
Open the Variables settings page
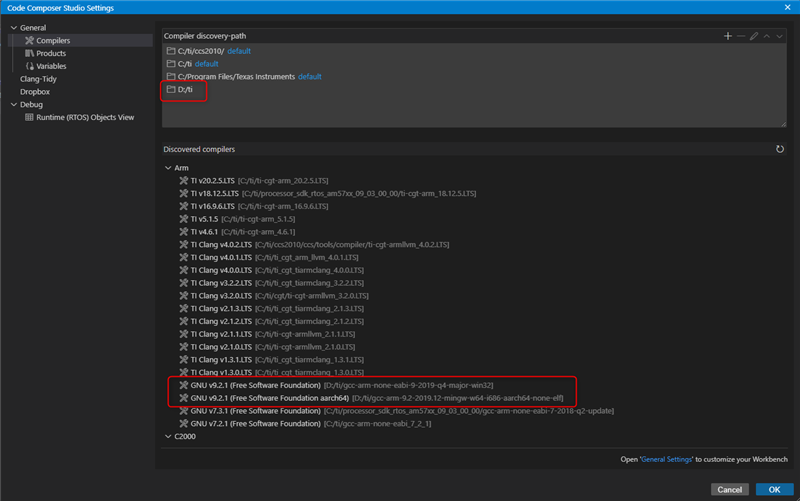click(x=51, y=66)
